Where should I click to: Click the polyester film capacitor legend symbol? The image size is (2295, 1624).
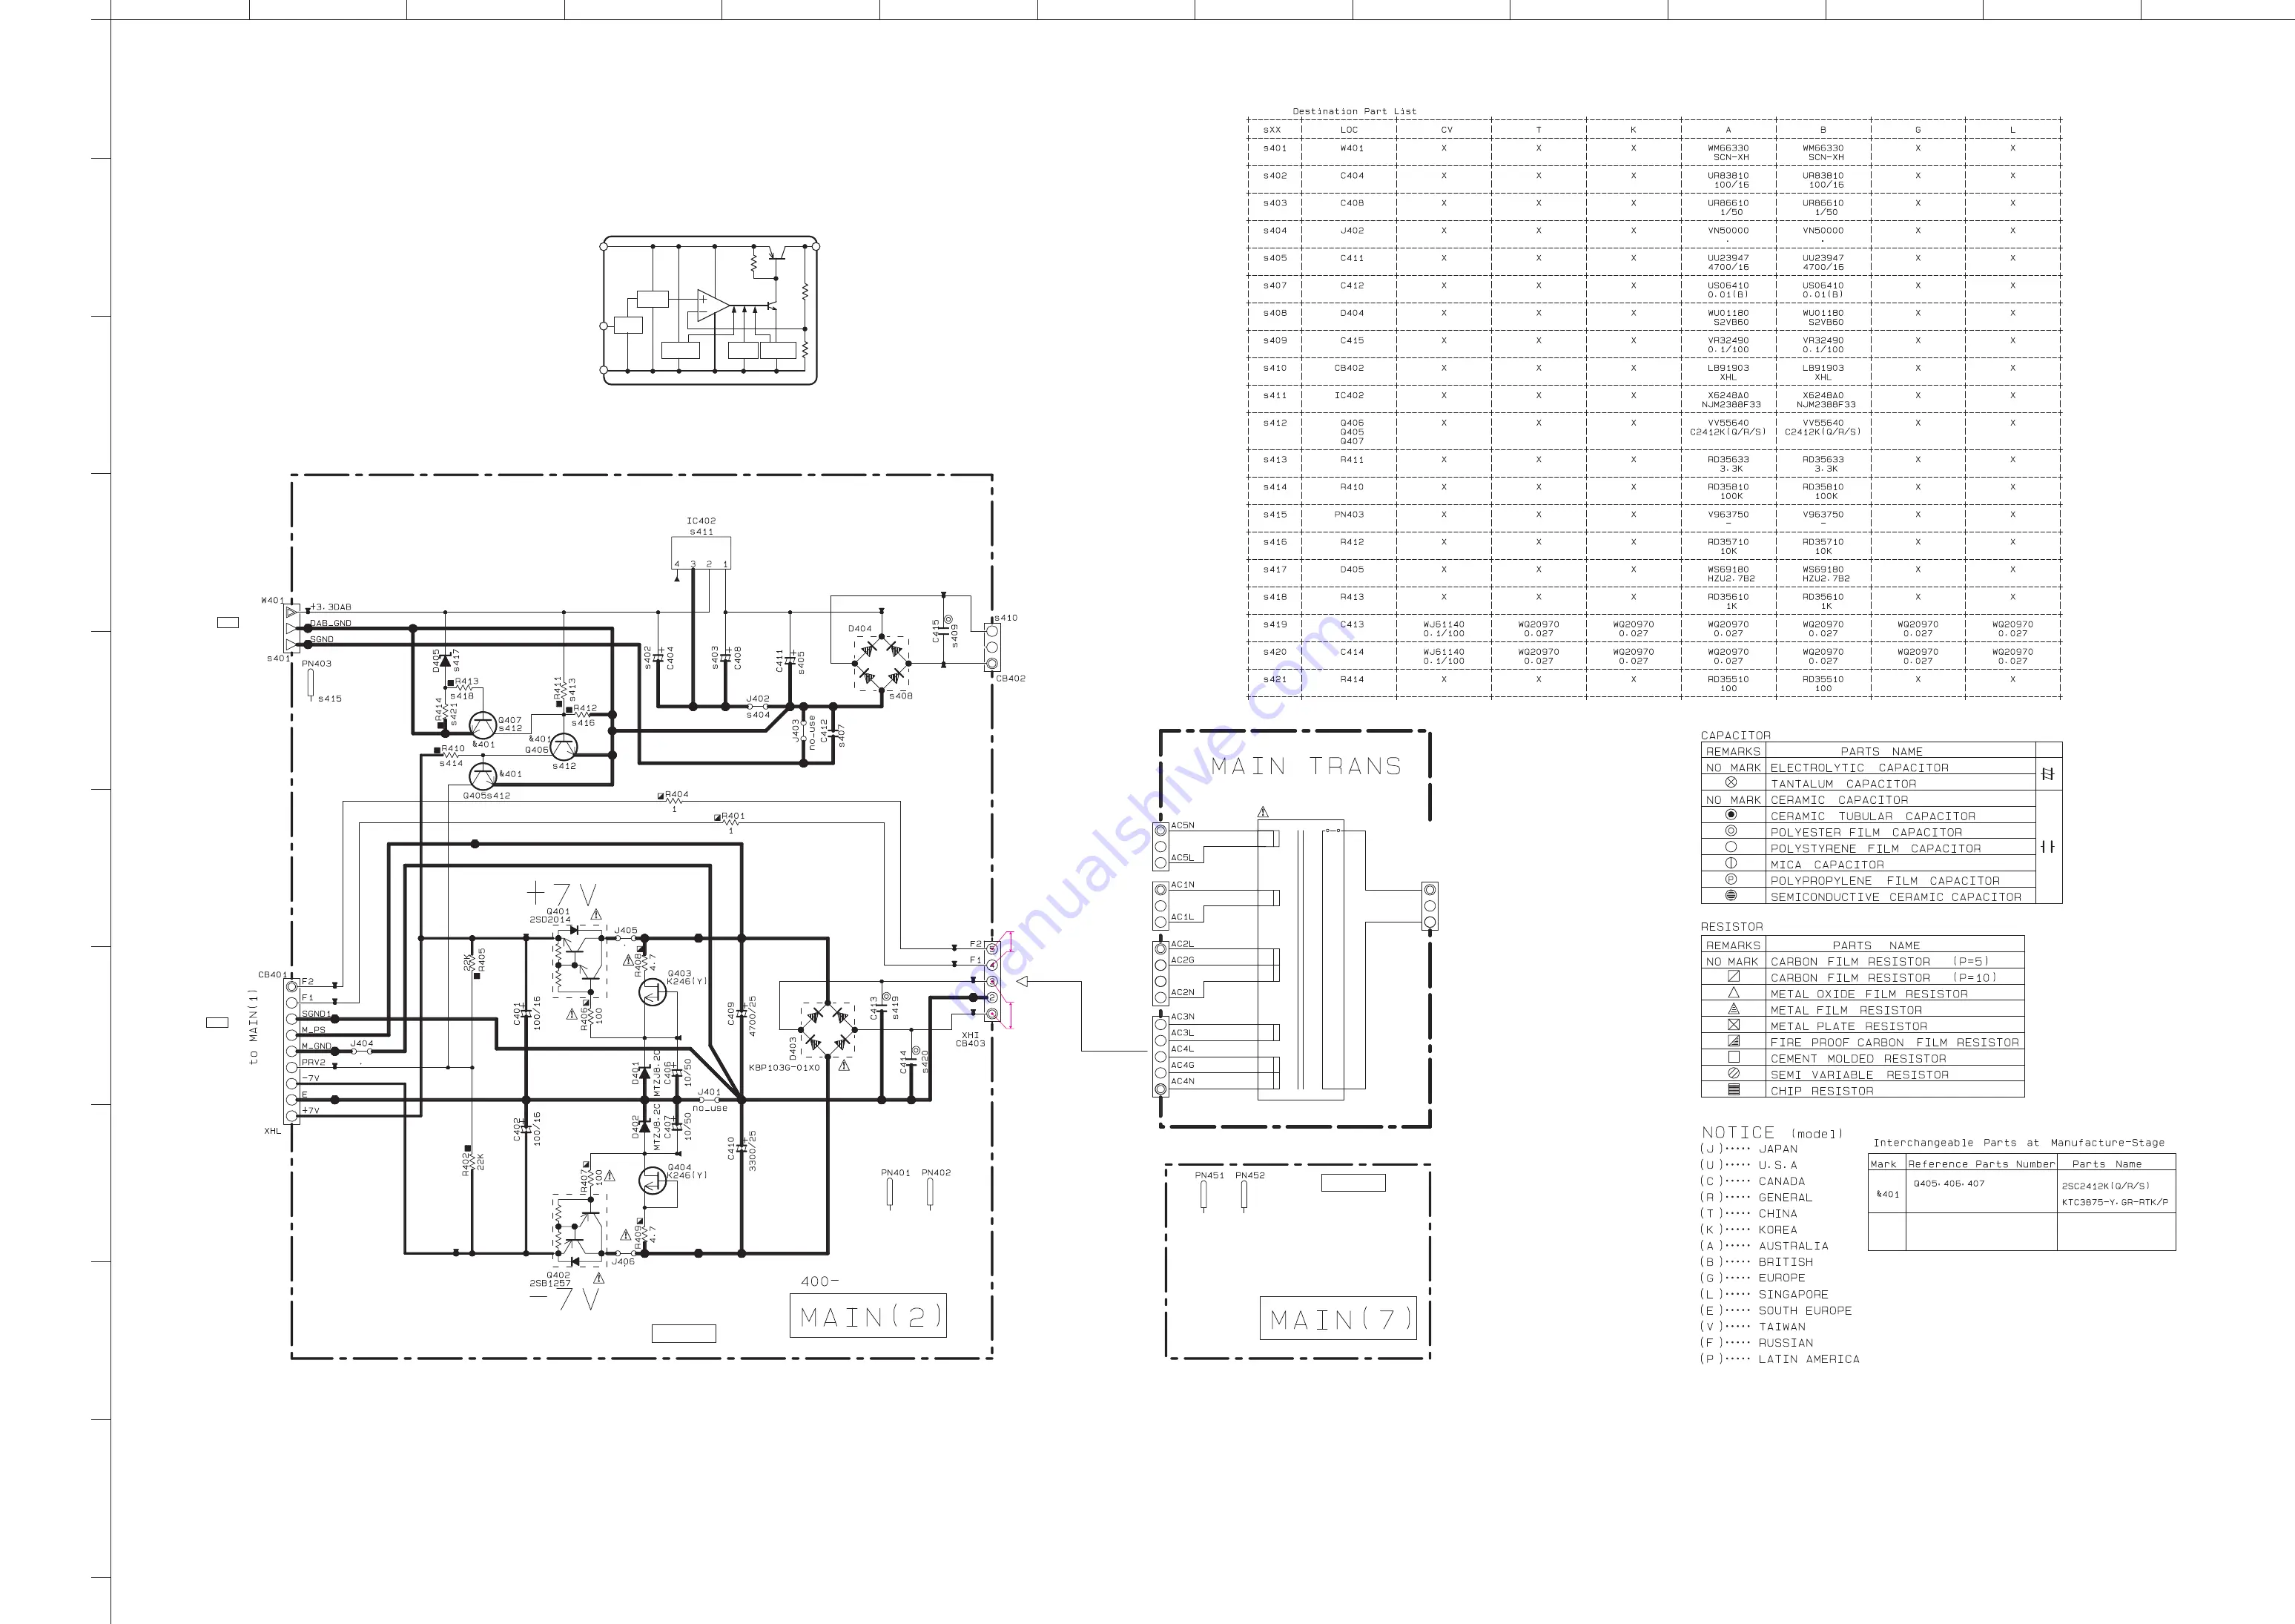tap(1731, 831)
